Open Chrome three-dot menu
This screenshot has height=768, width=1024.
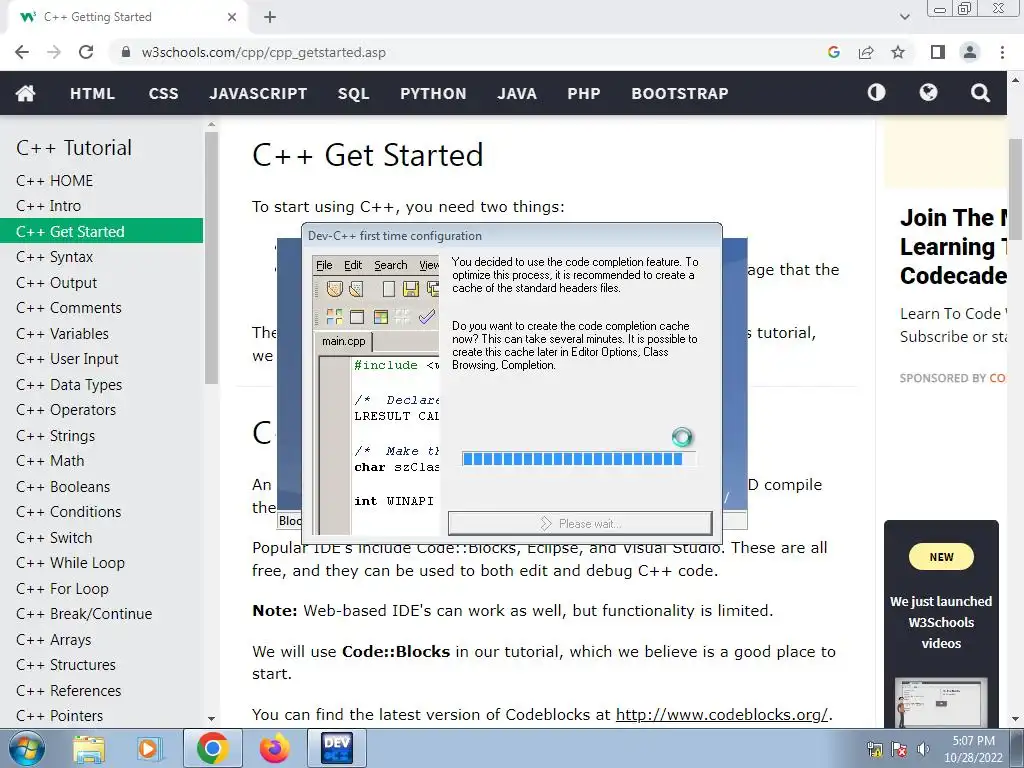coord(1002,52)
